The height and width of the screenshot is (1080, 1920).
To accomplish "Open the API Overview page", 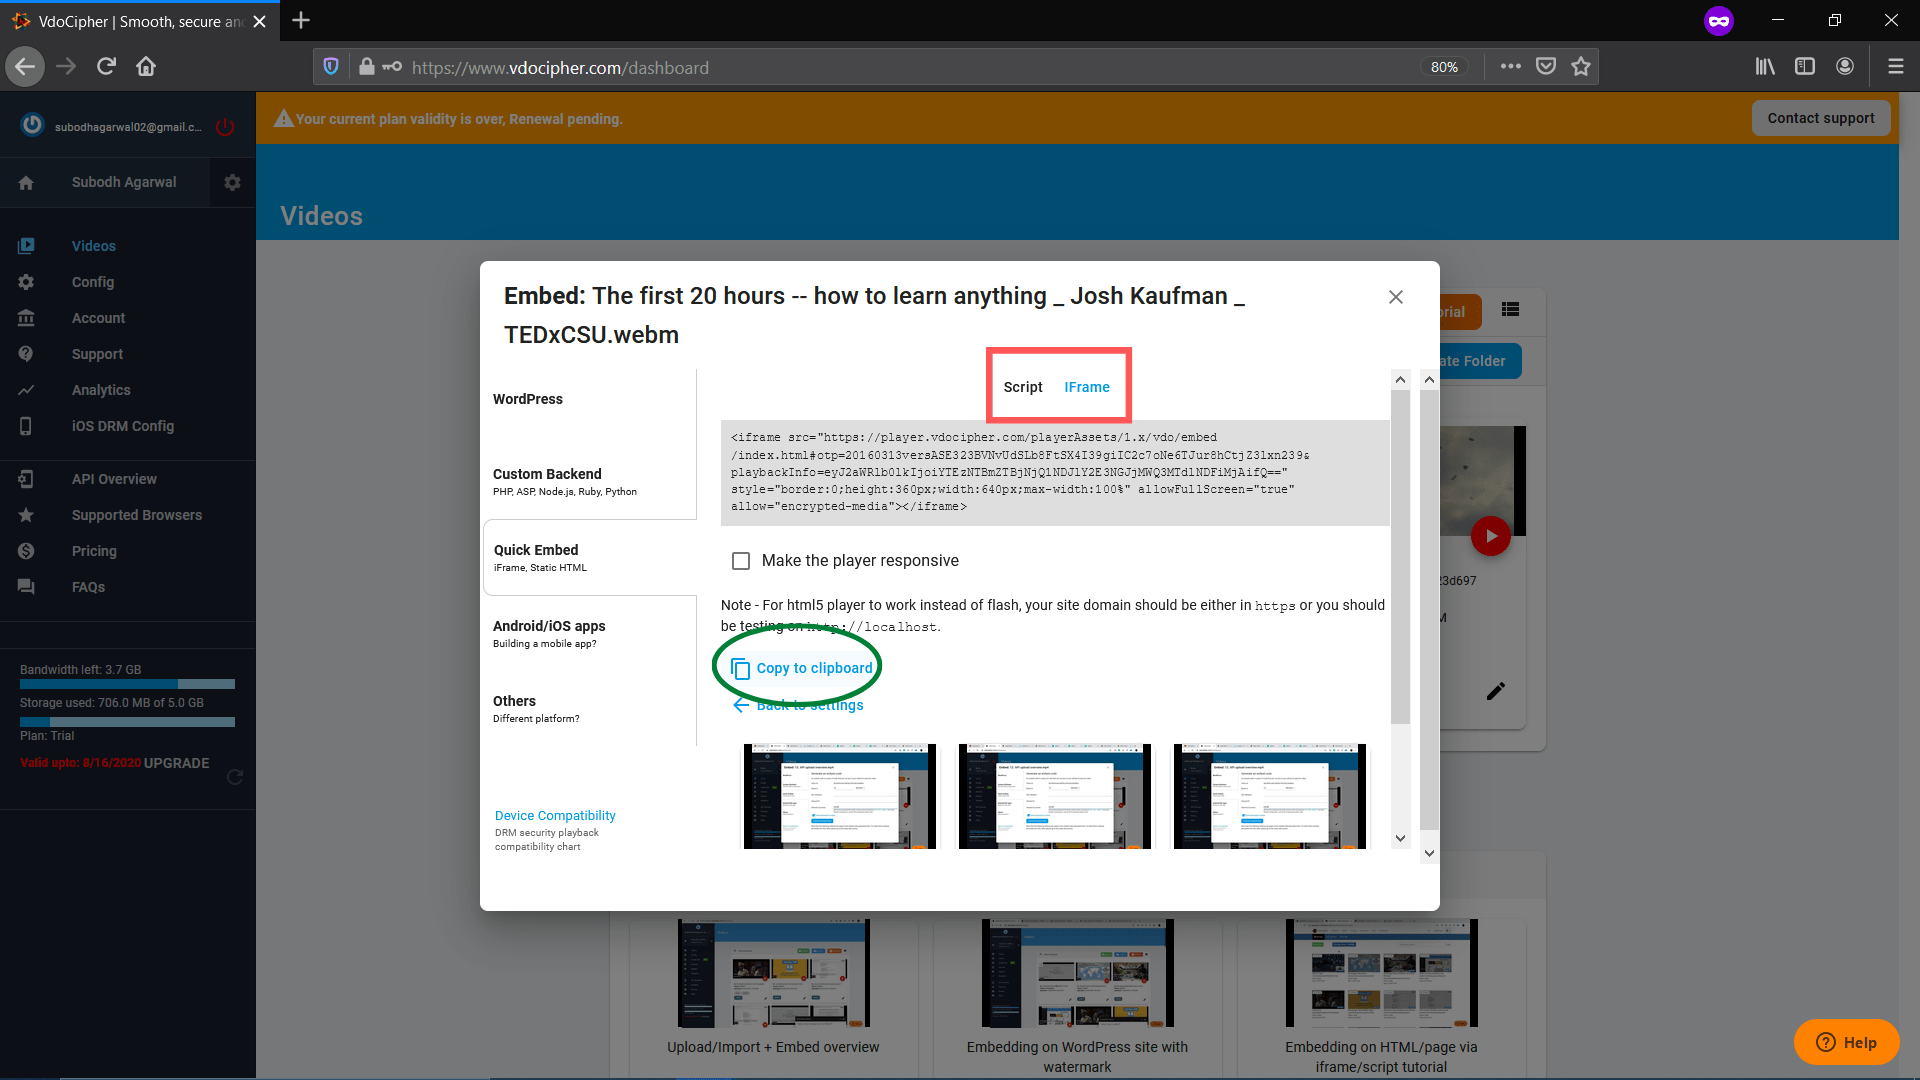I will coord(114,479).
